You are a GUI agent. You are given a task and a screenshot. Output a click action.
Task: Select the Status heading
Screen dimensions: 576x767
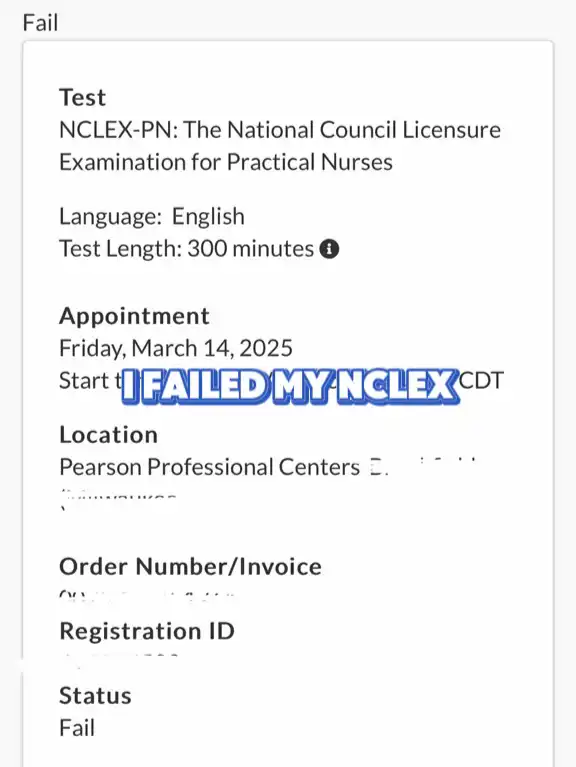pos(95,696)
